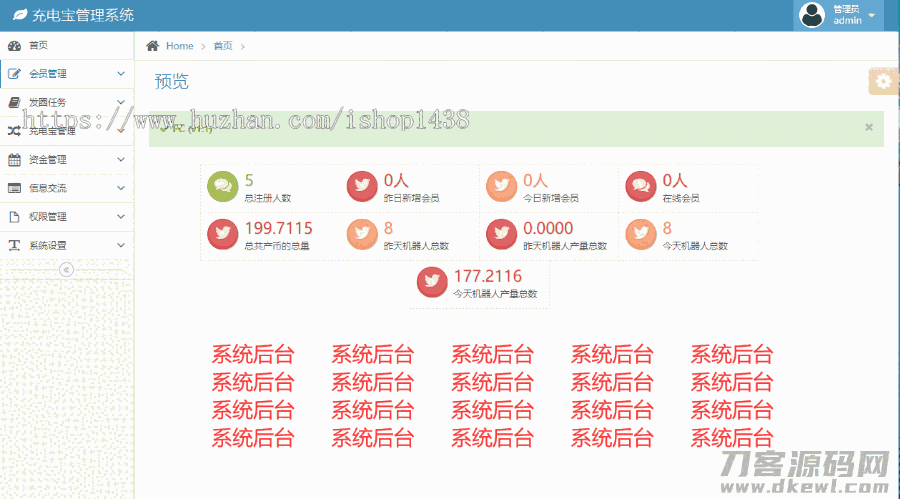Screen dimensions: 900x499
Task: Click the 在线会员 label text
Action: [681, 198]
